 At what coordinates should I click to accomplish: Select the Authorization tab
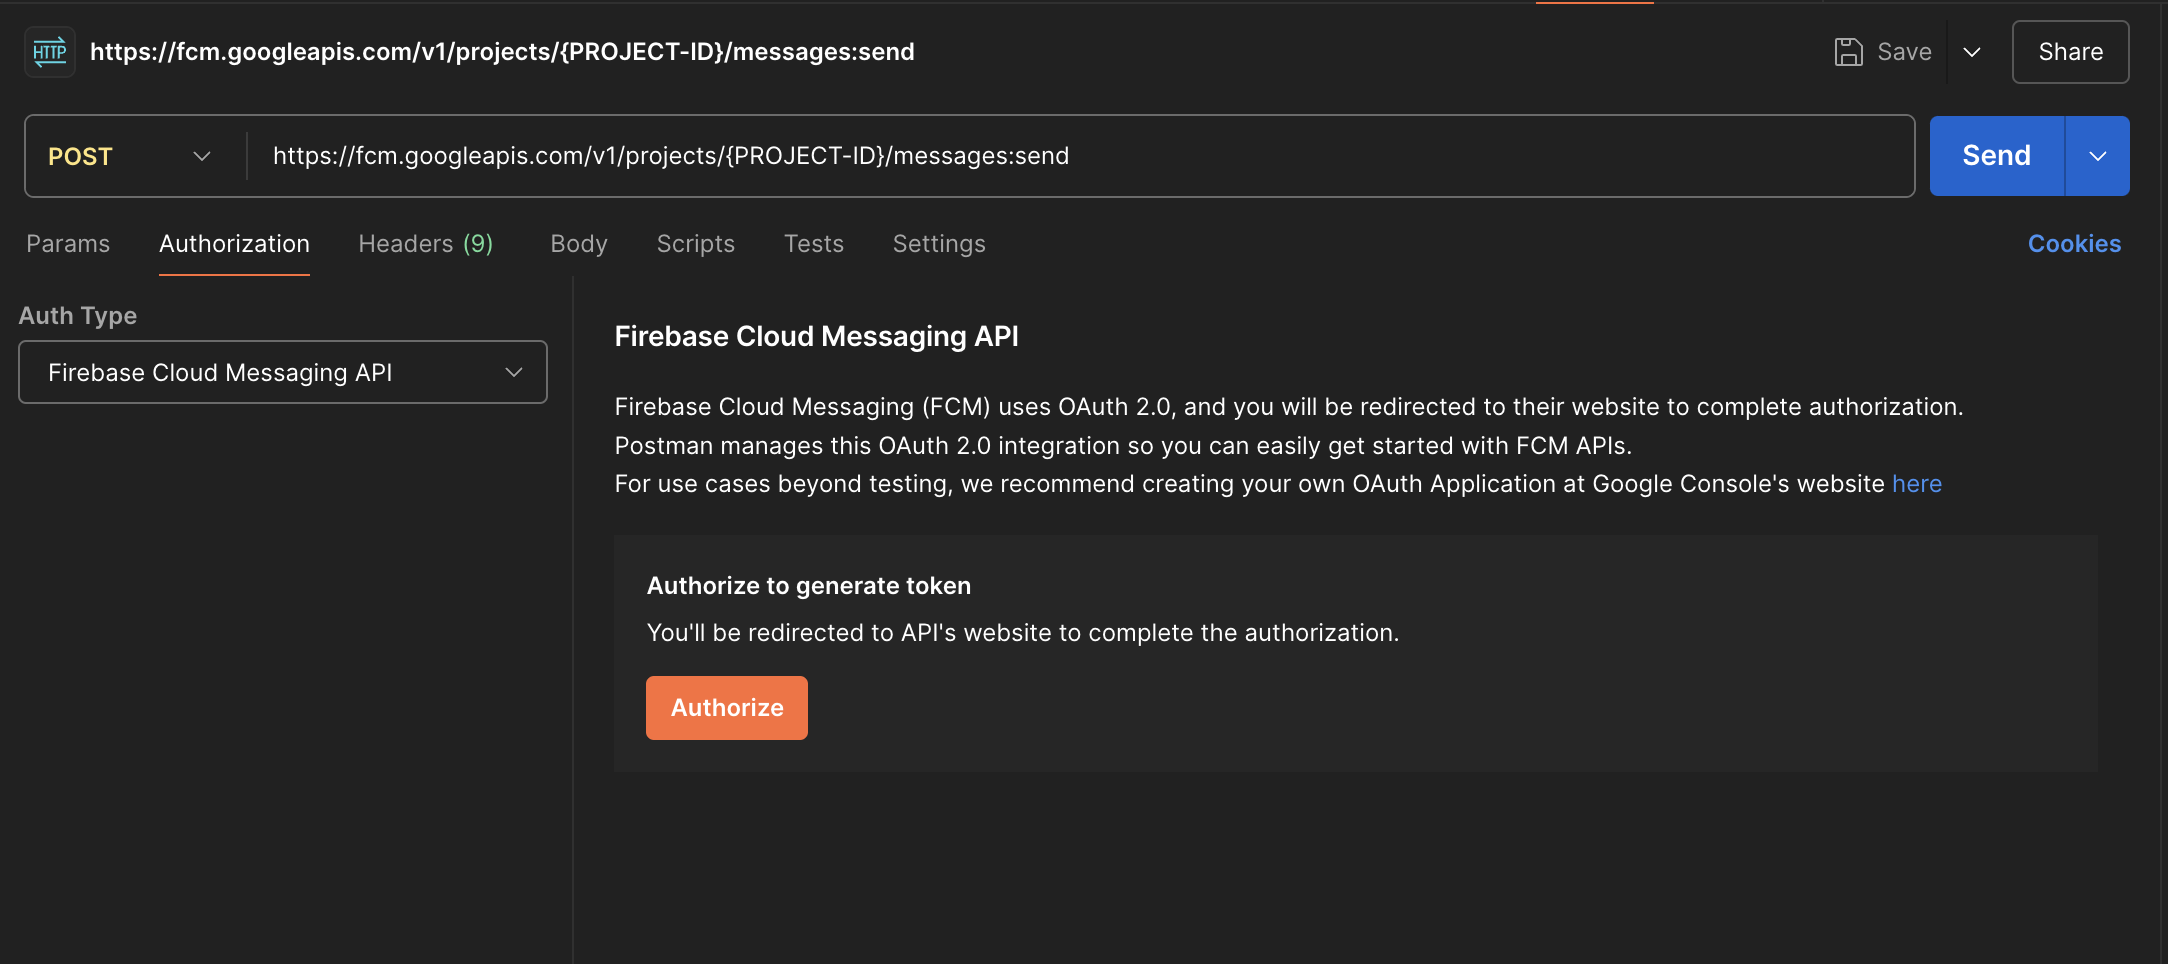pyautogui.click(x=234, y=244)
